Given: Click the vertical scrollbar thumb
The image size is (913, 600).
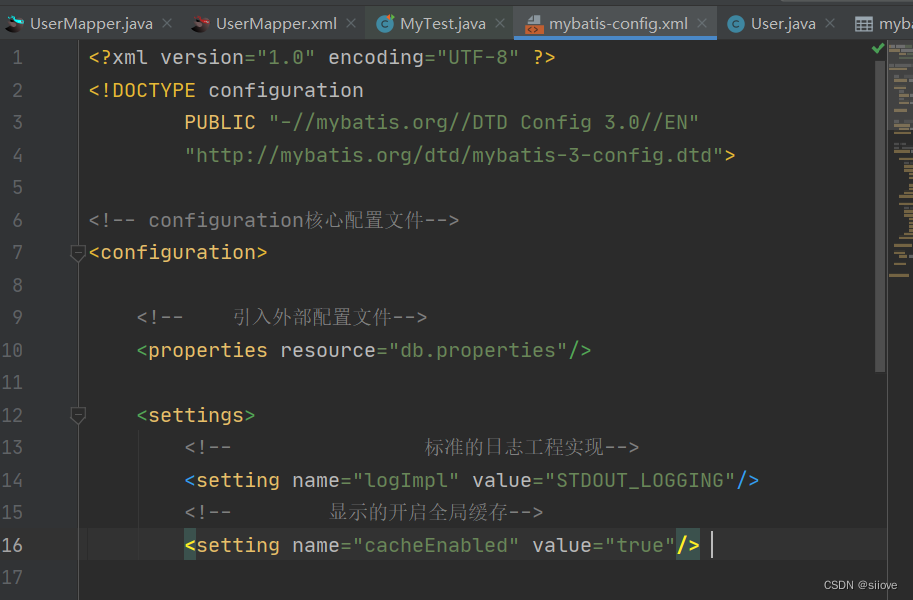Looking at the screenshot, I should [x=880, y=216].
